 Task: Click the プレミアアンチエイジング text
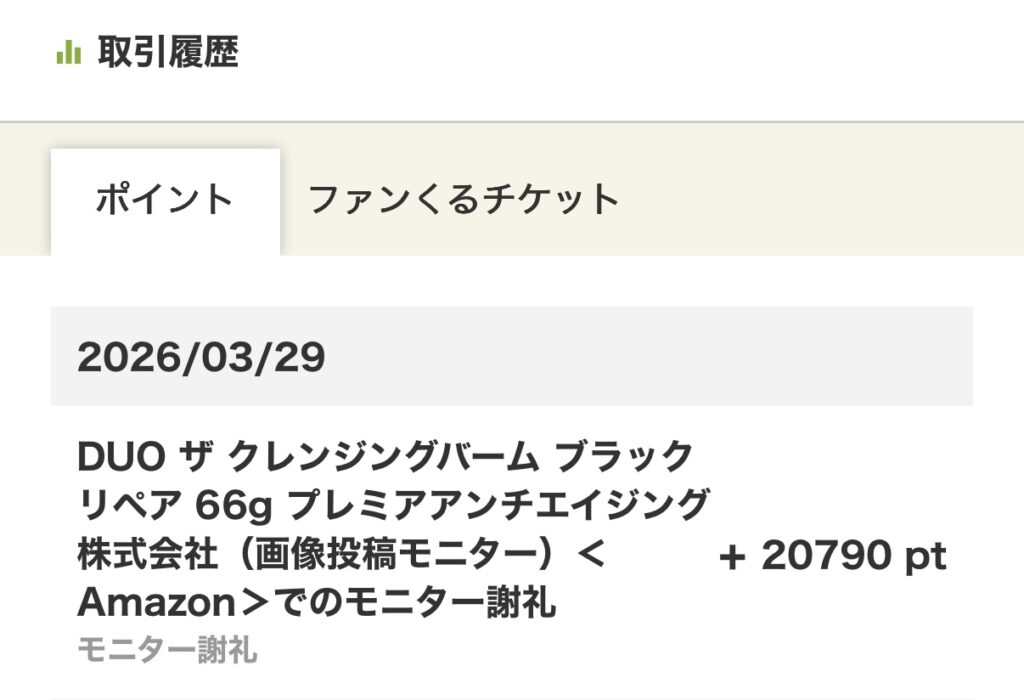(498, 506)
